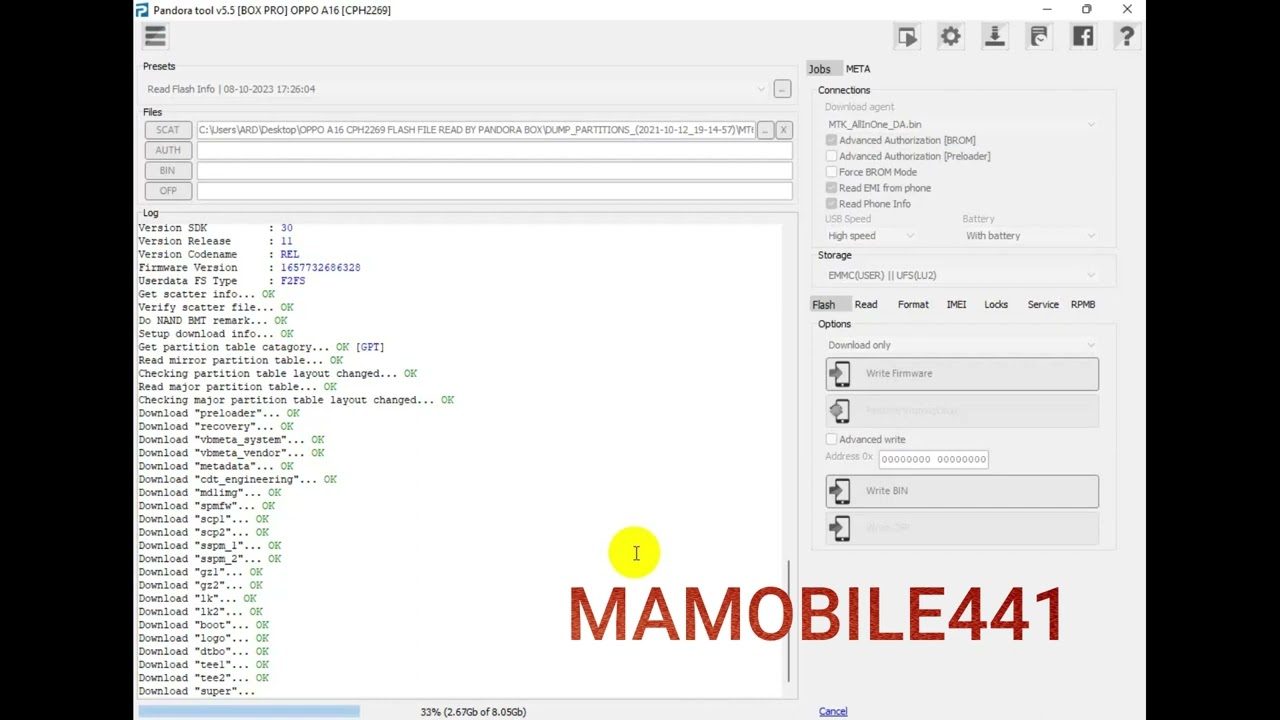Screen dimensions: 1280x720
Task: Click the log line Download "preloader"
Action: pos(219,413)
